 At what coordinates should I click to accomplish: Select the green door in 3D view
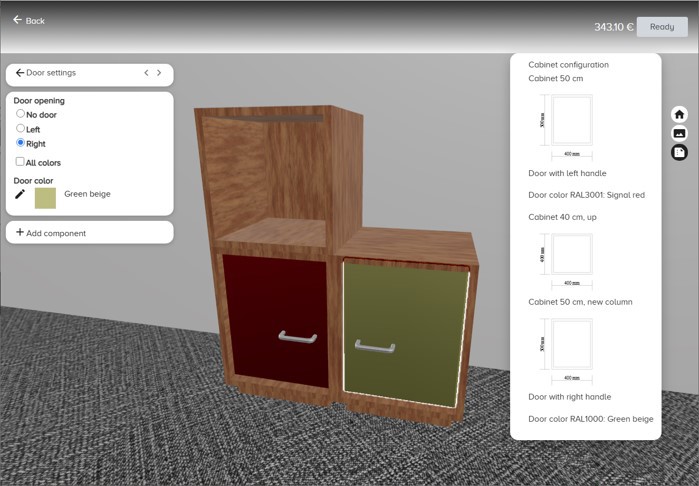point(405,330)
